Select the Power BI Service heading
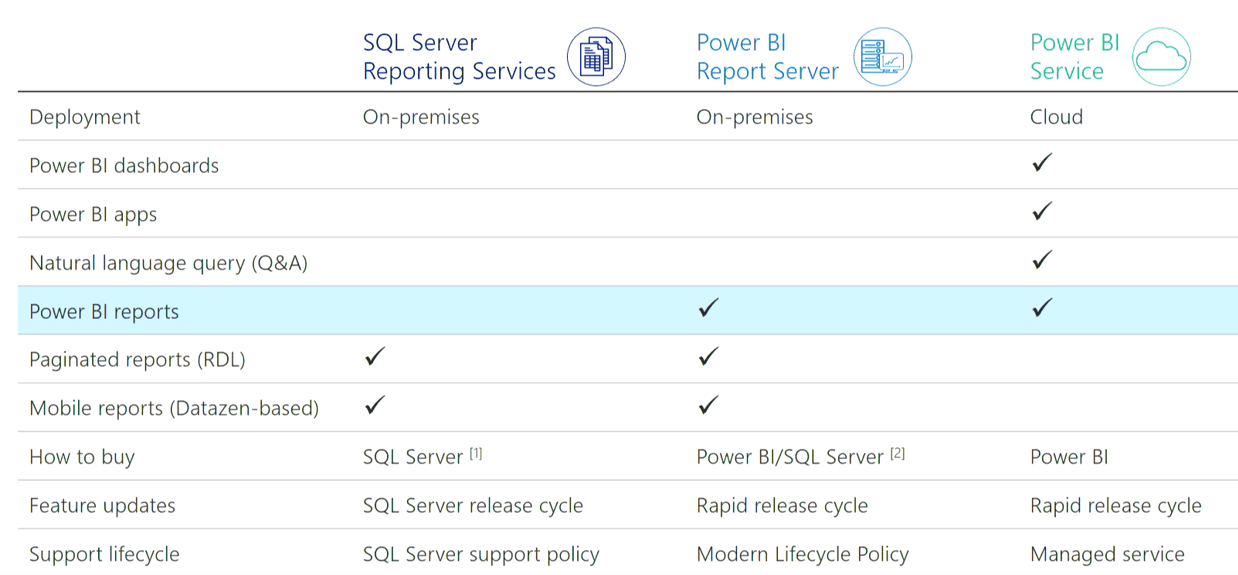This screenshot has width=1238, height=575. pos(1075,57)
